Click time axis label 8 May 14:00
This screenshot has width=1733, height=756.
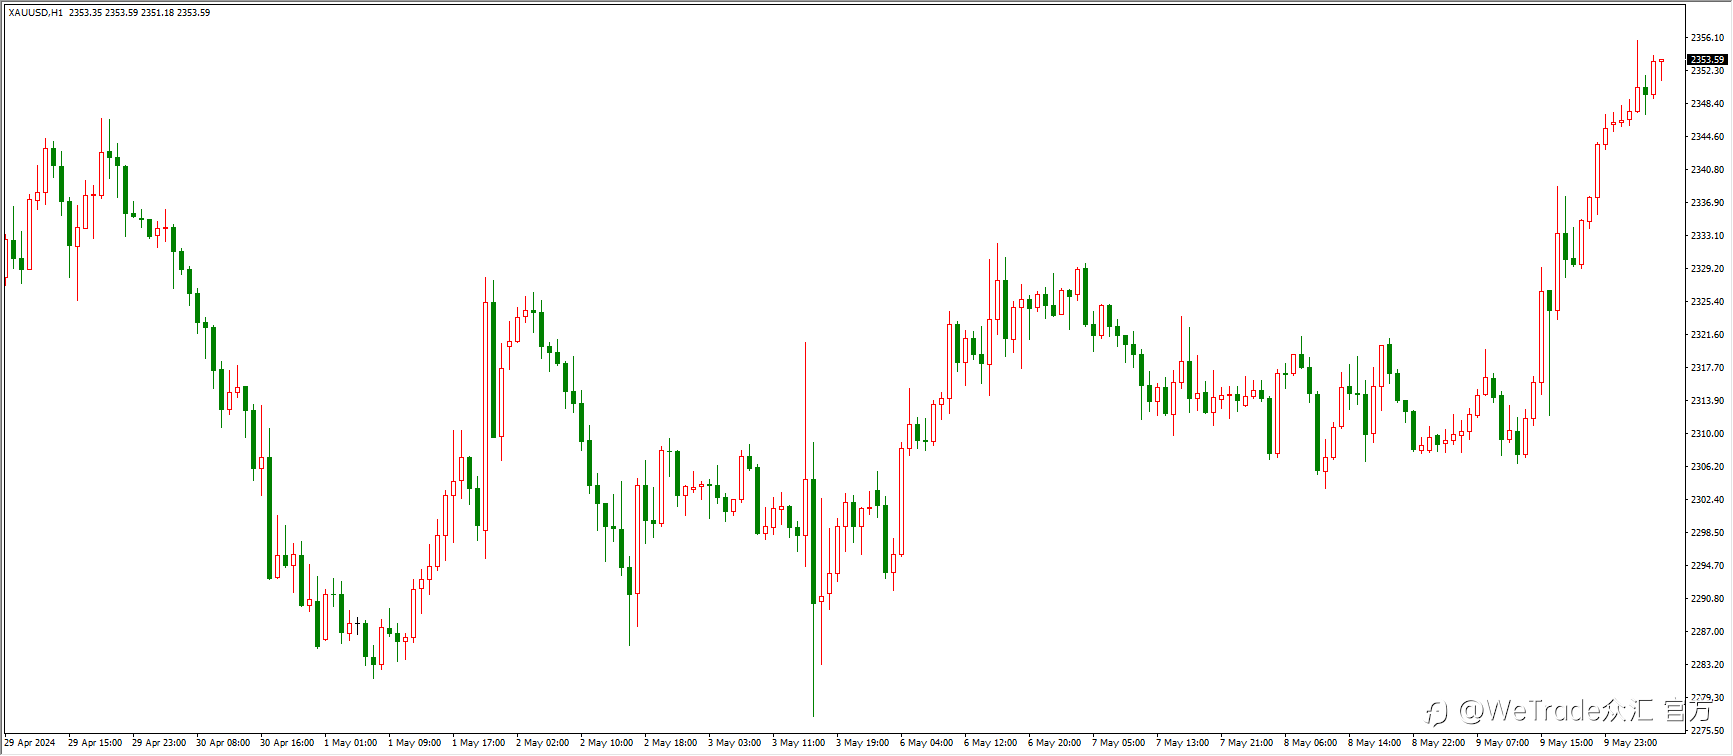click(1375, 743)
